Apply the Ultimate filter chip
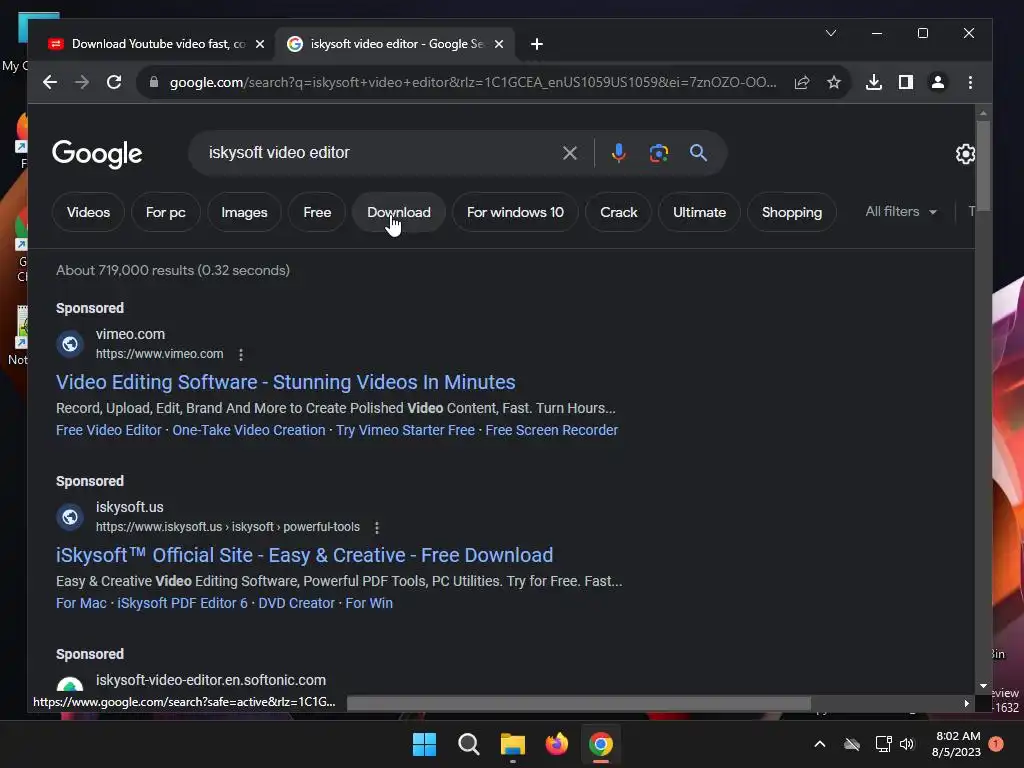The image size is (1024, 768). (x=699, y=212)
